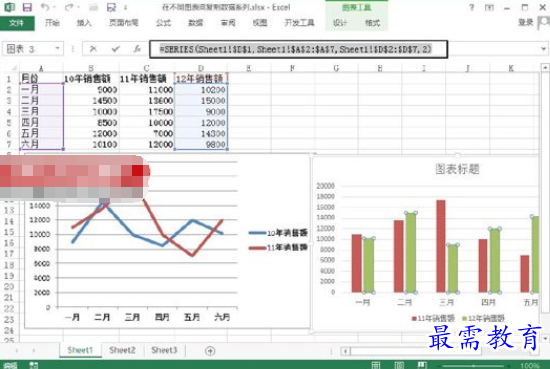
Task: Click inside the SERIES formula bar
Action: [x=299, y=49]
